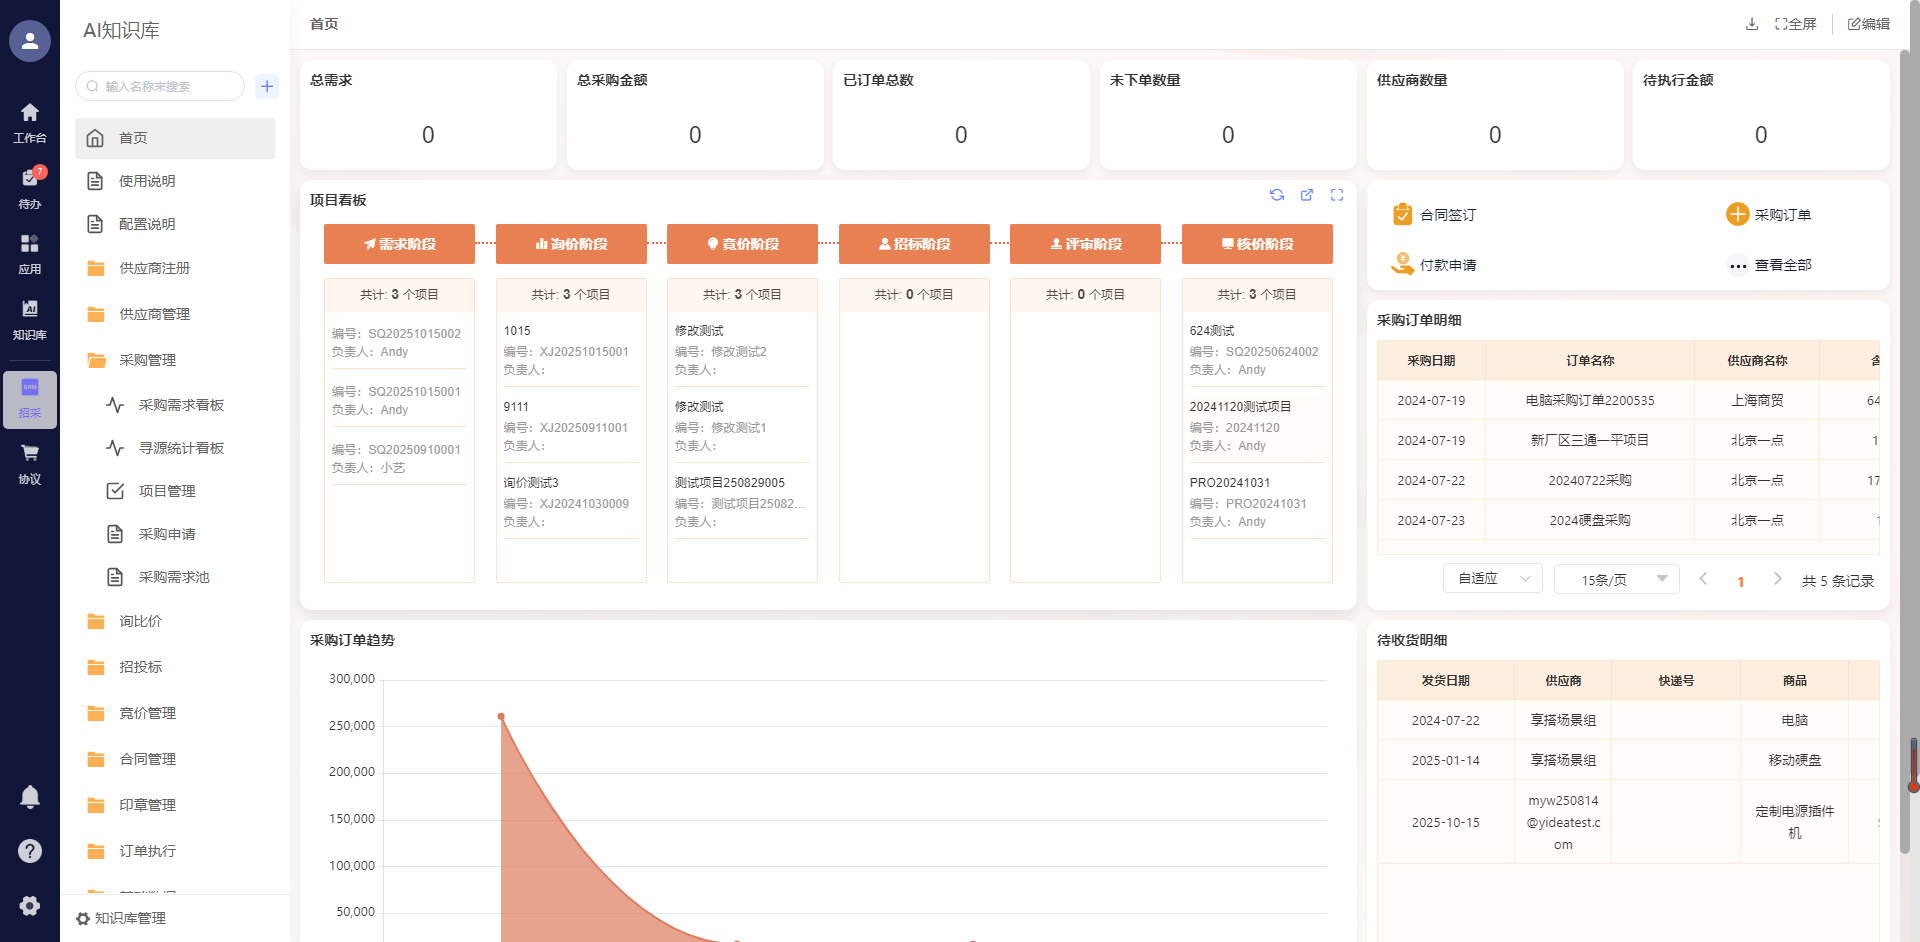Click the 需求阶段 stage header

[x=399, y=244]
